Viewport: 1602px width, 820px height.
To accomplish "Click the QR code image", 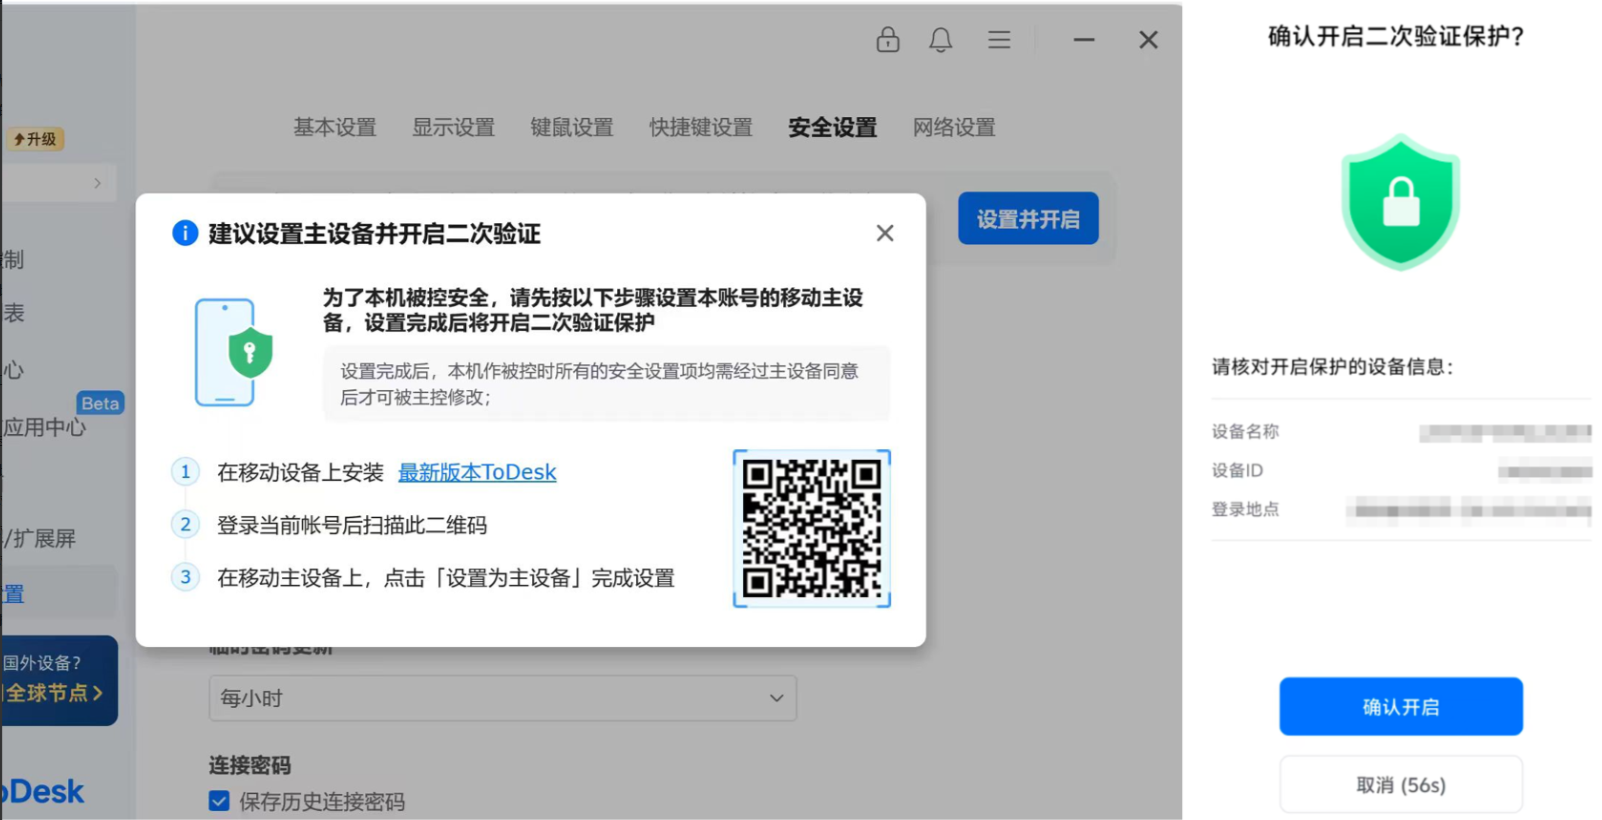I will [x=811, y=528].
